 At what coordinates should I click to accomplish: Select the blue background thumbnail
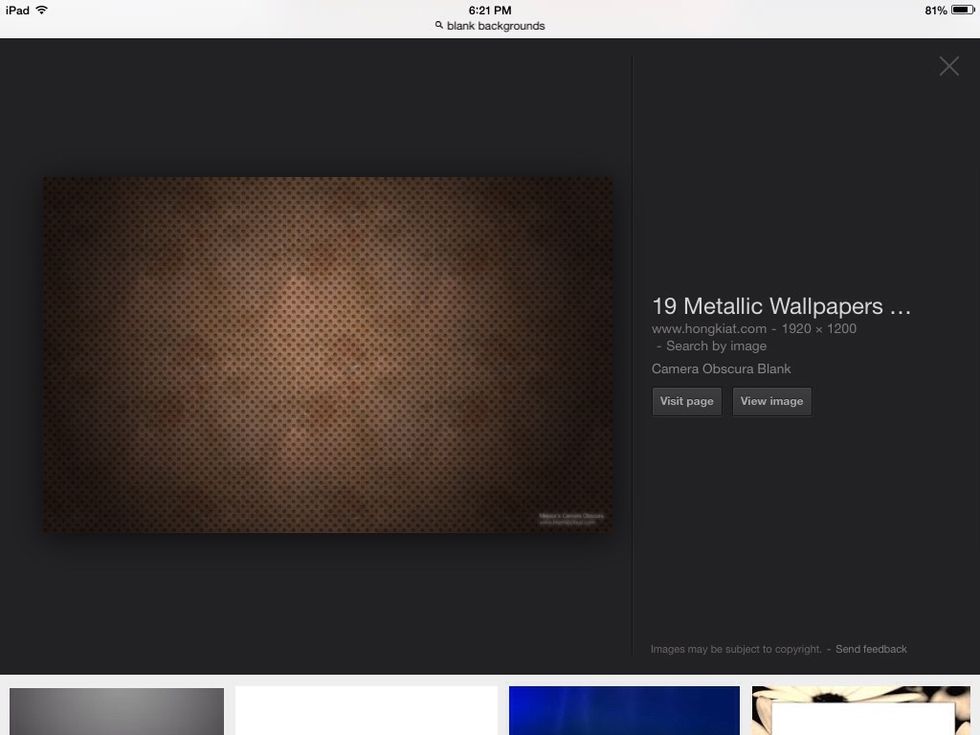pos(624,711)
